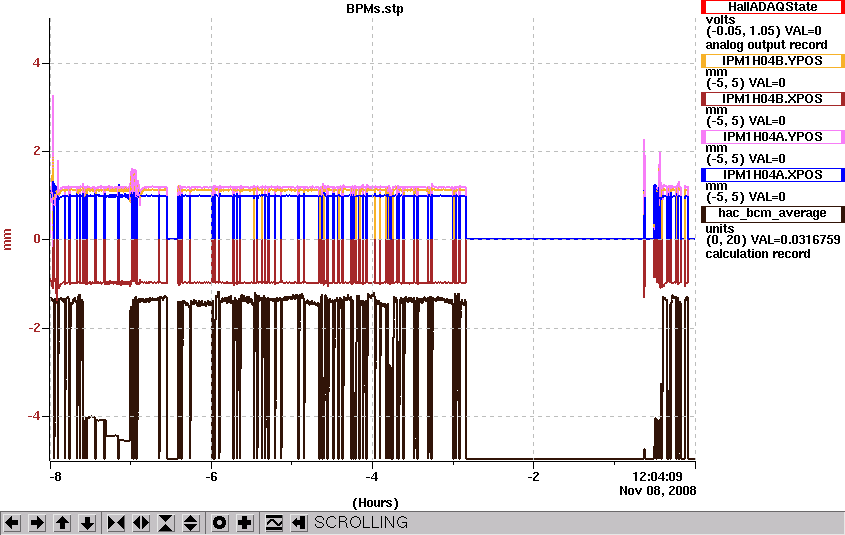Click the y-axis value 4 label
Viewport: 845px width, 535px height.
[x=36, y=63]
